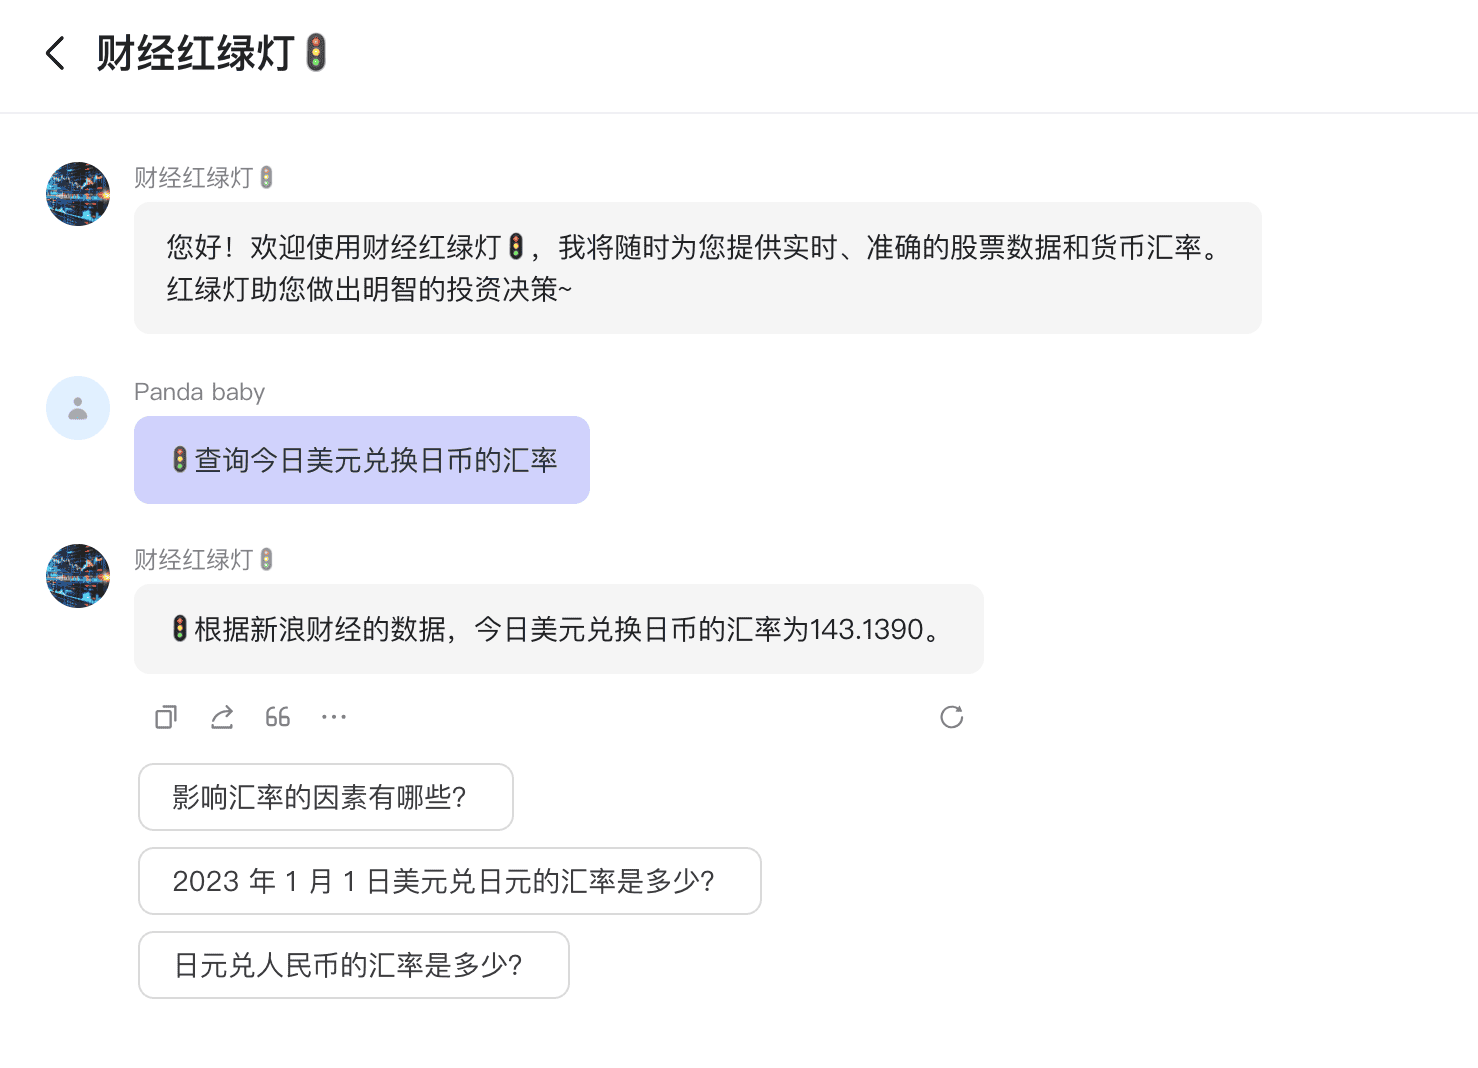Select the reply bubble showing rate 143.1390
This screenshot has height=1068, width=1478.
point(558,629)
